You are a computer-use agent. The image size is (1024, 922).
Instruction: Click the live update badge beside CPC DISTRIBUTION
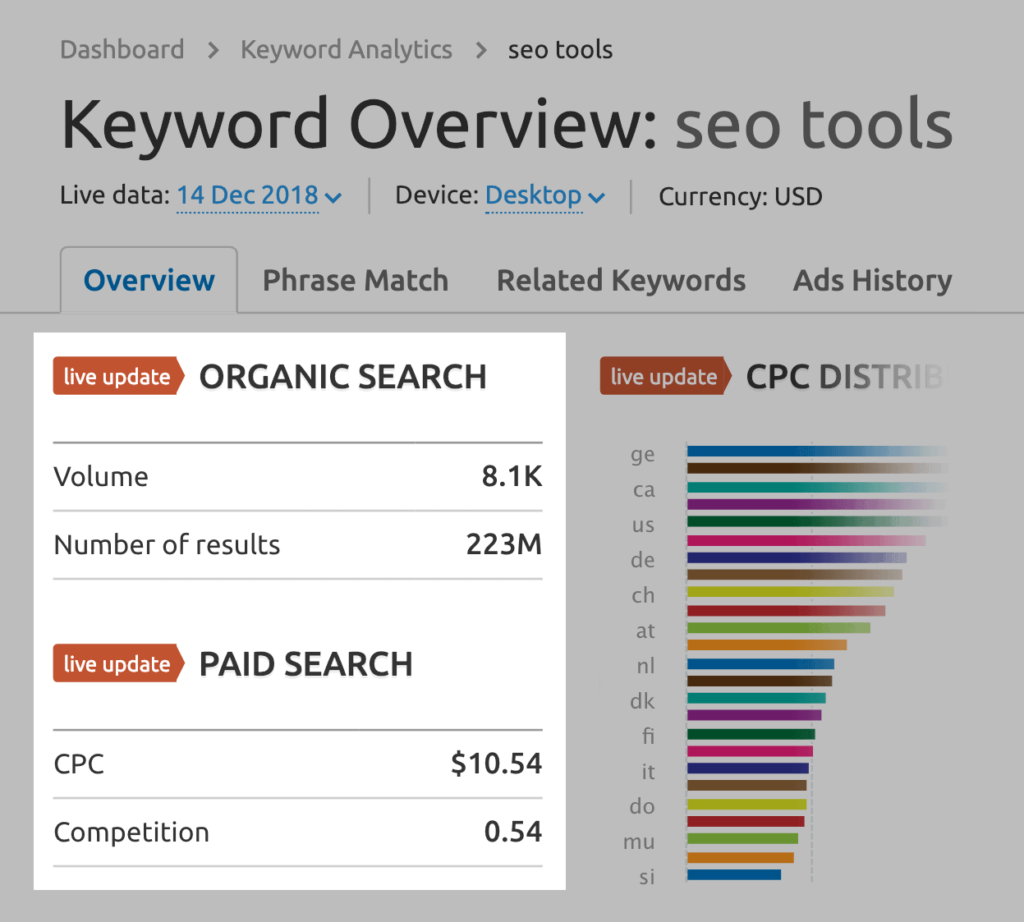(x=664, y=376)
